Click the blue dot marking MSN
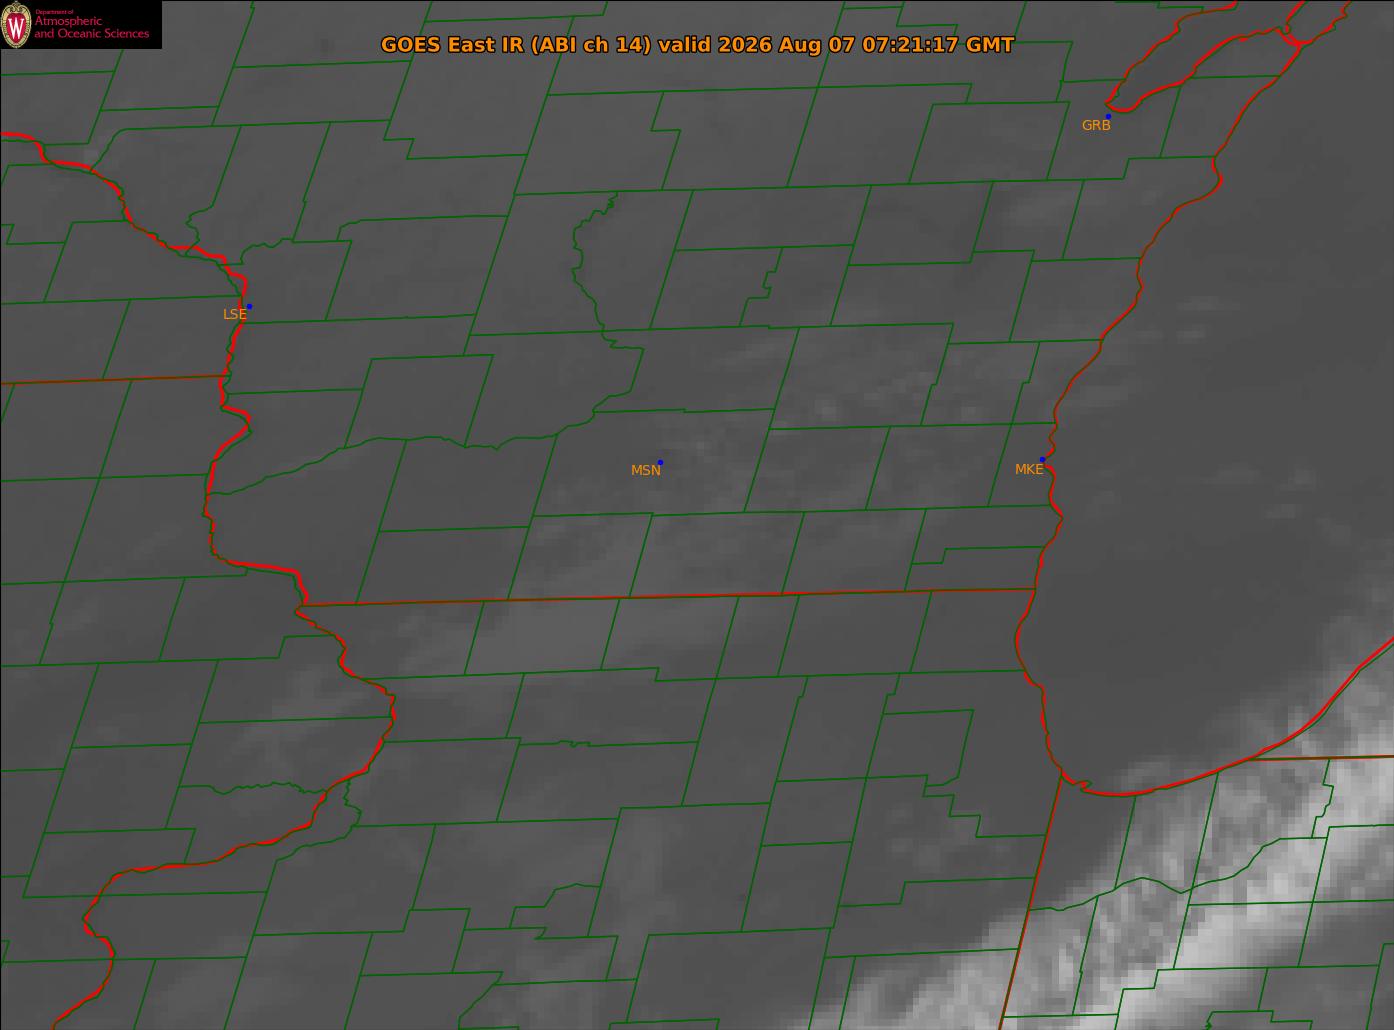Screen dimensions: 1394x1030 [660, 462]
